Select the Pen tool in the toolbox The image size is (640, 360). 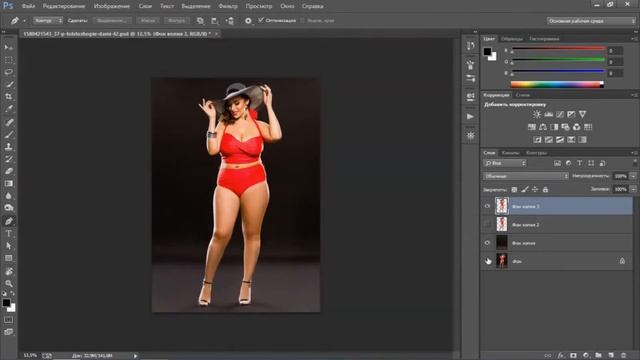pyautogui.click(x=8, y=221)
